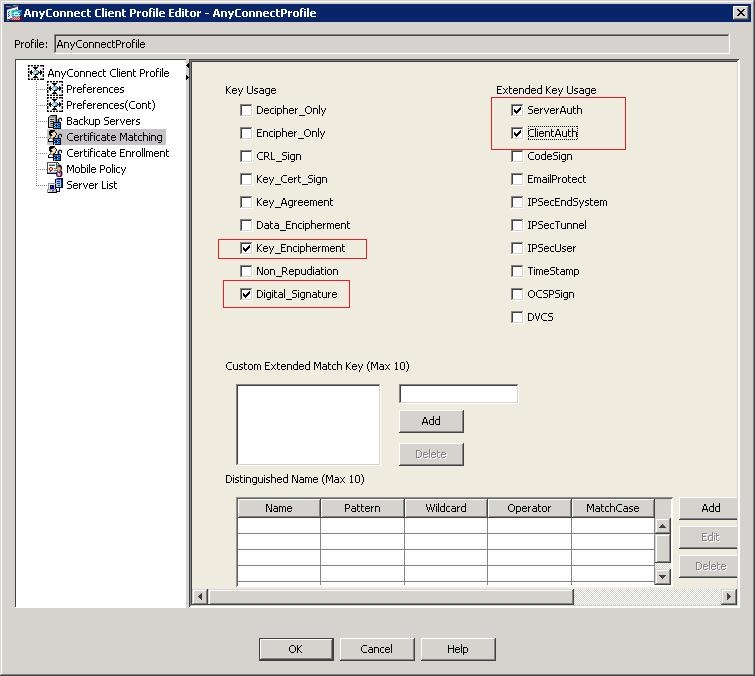The height and width of the screenshot is (676, 755).
Task: Check the Key_Cert_Sign option
Action: tap(246, 179)
